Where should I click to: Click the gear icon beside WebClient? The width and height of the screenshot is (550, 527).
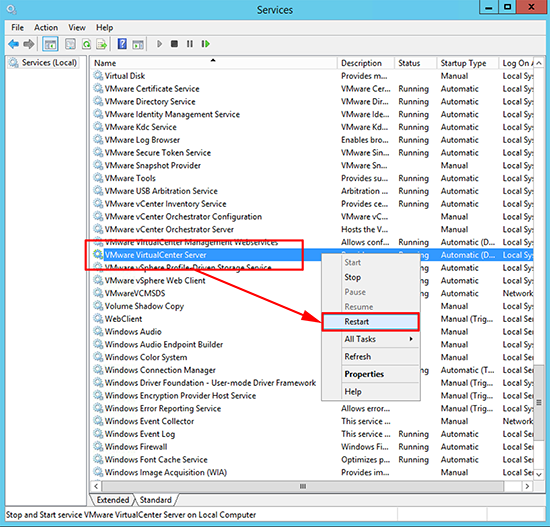point(98,319)
